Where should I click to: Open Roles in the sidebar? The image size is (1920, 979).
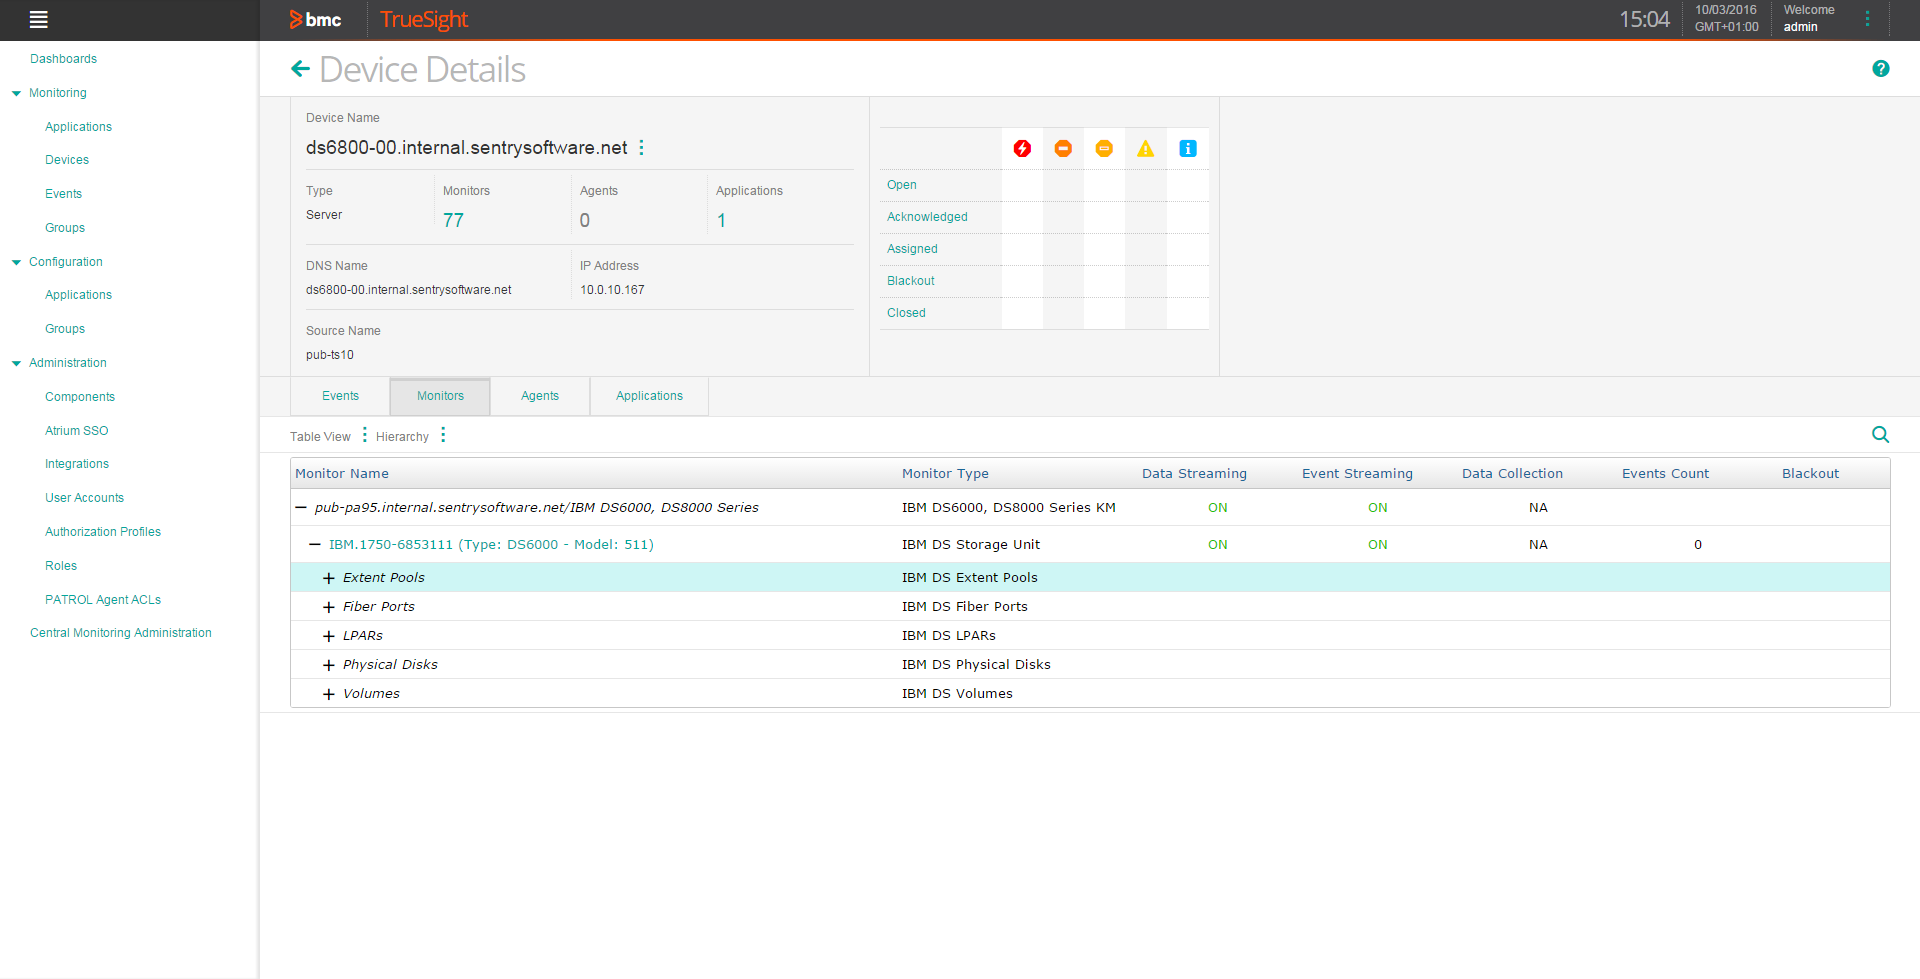[61, 566]
